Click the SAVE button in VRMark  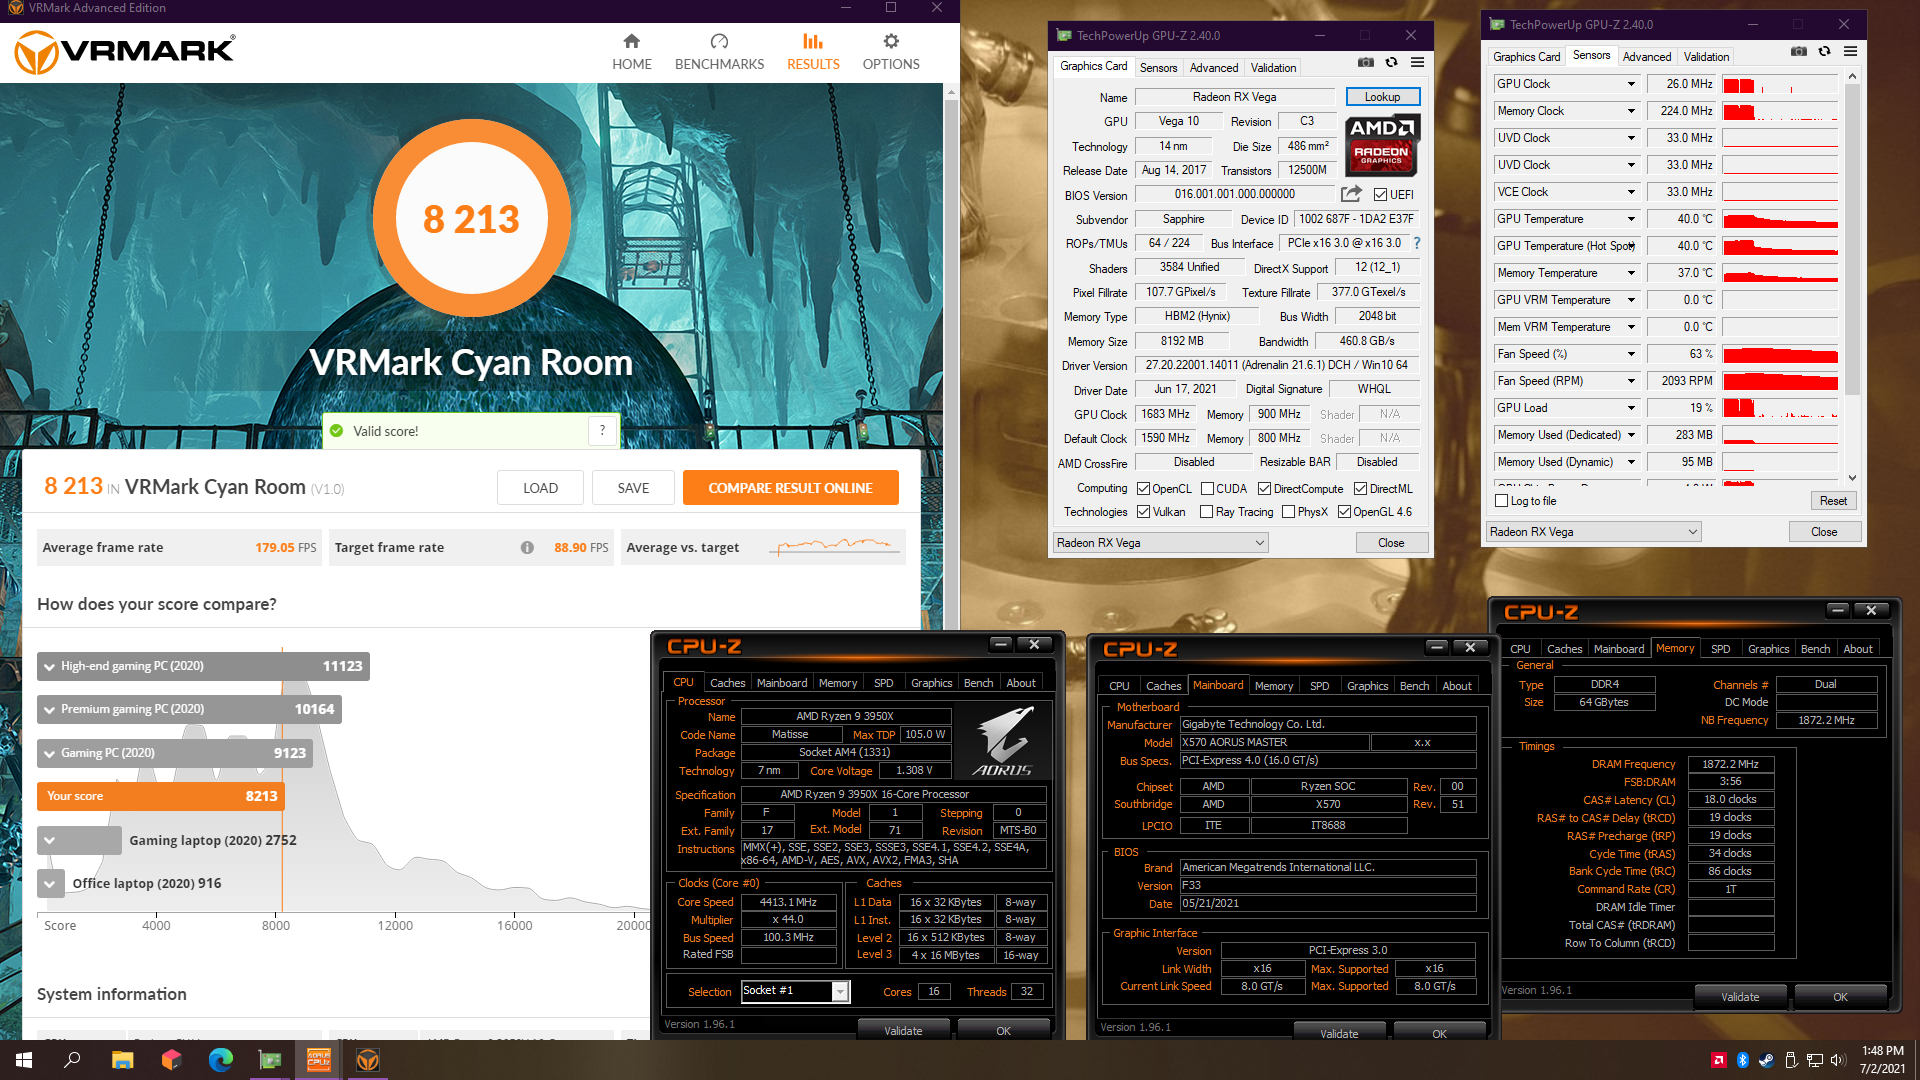(x=633, y=488)
